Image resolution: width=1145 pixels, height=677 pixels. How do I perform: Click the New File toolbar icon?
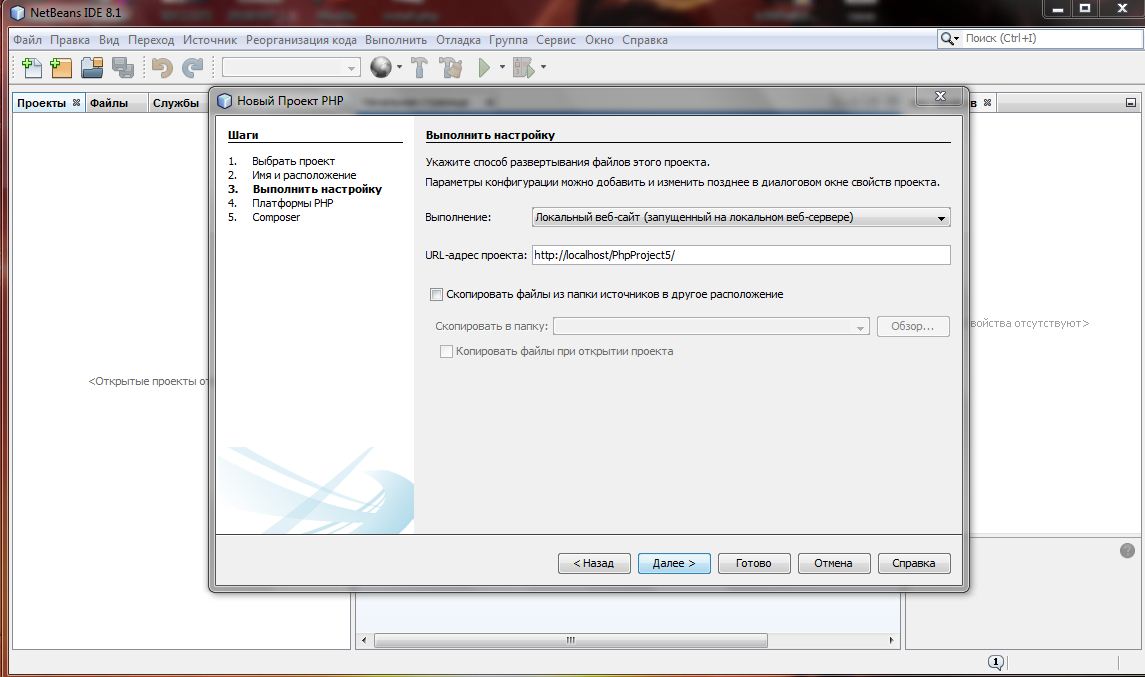(31, 68)
